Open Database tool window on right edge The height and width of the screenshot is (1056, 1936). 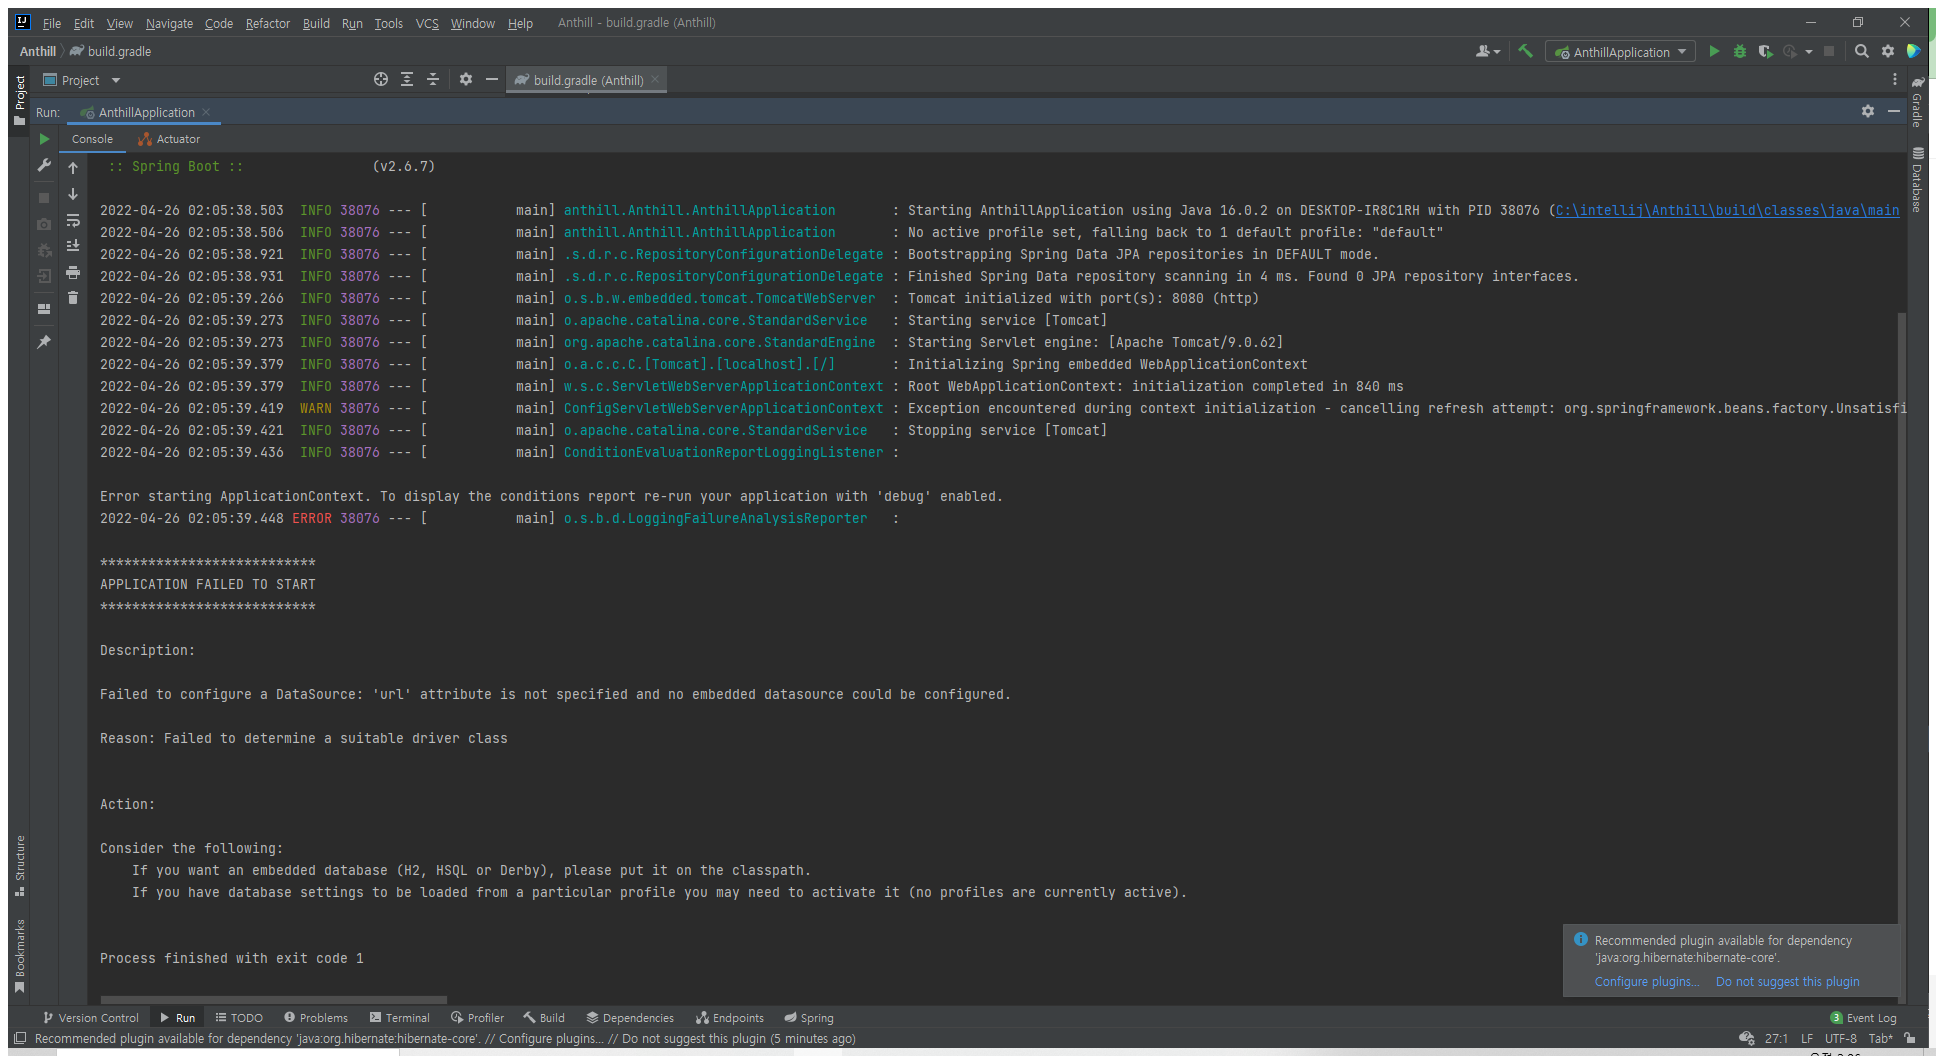1917,180
